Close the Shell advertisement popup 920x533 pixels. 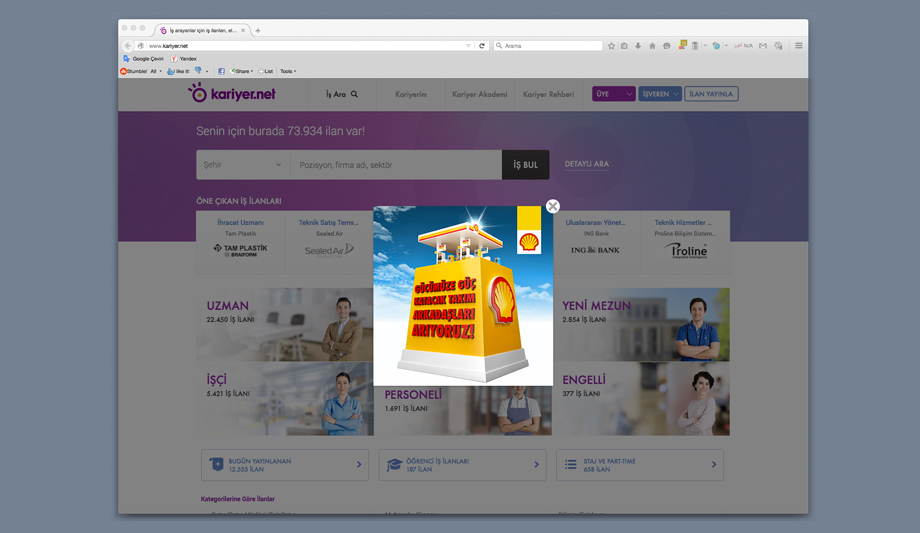[553, 206]
